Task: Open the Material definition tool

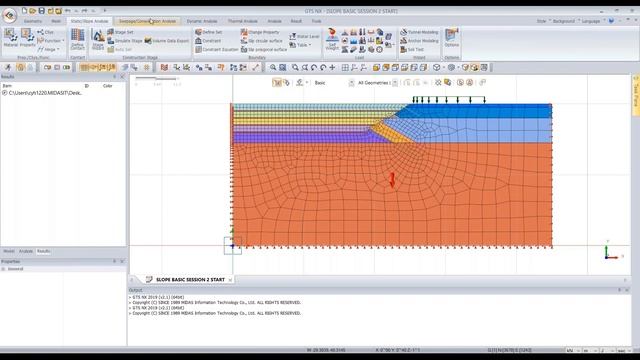Action: pos(11,38)
